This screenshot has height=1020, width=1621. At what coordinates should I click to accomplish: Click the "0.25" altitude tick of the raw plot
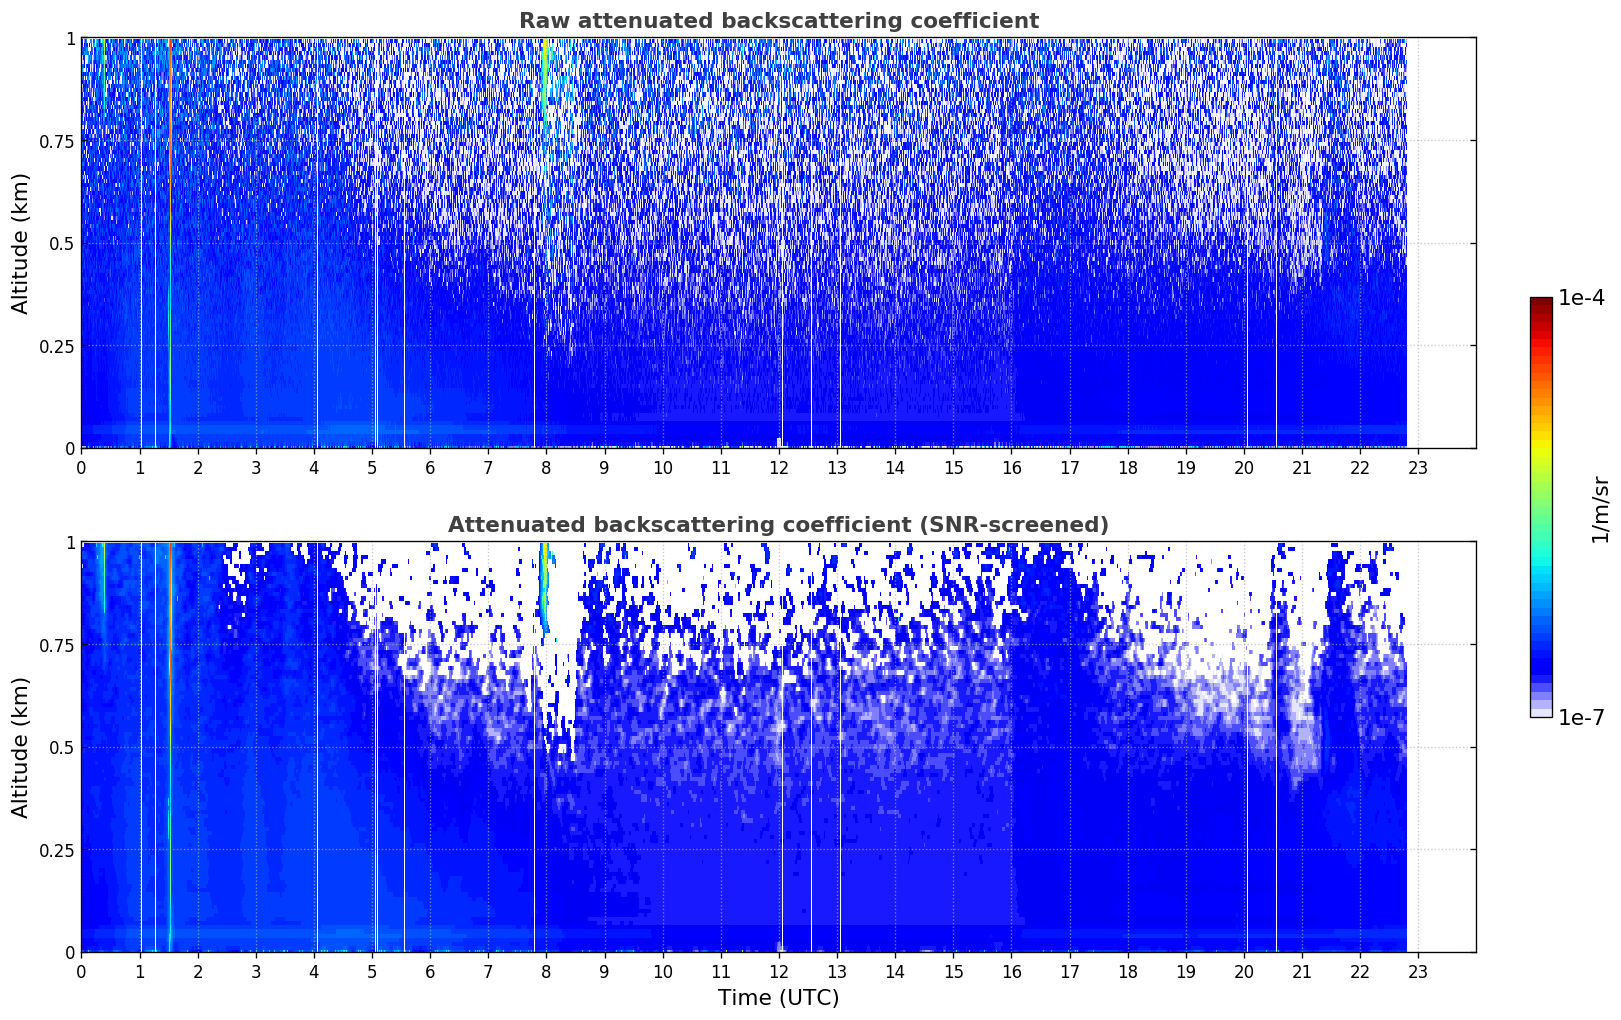pyautogui.click(x=57, y=346)
